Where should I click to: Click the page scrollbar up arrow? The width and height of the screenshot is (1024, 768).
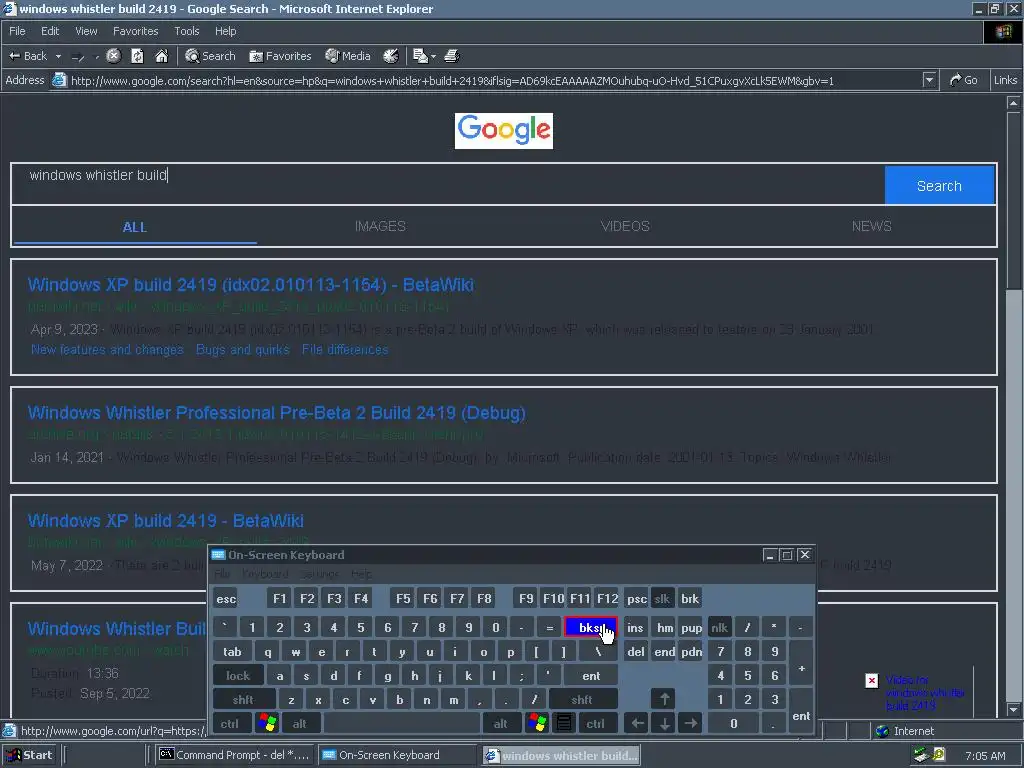[x=1013, y=103]
